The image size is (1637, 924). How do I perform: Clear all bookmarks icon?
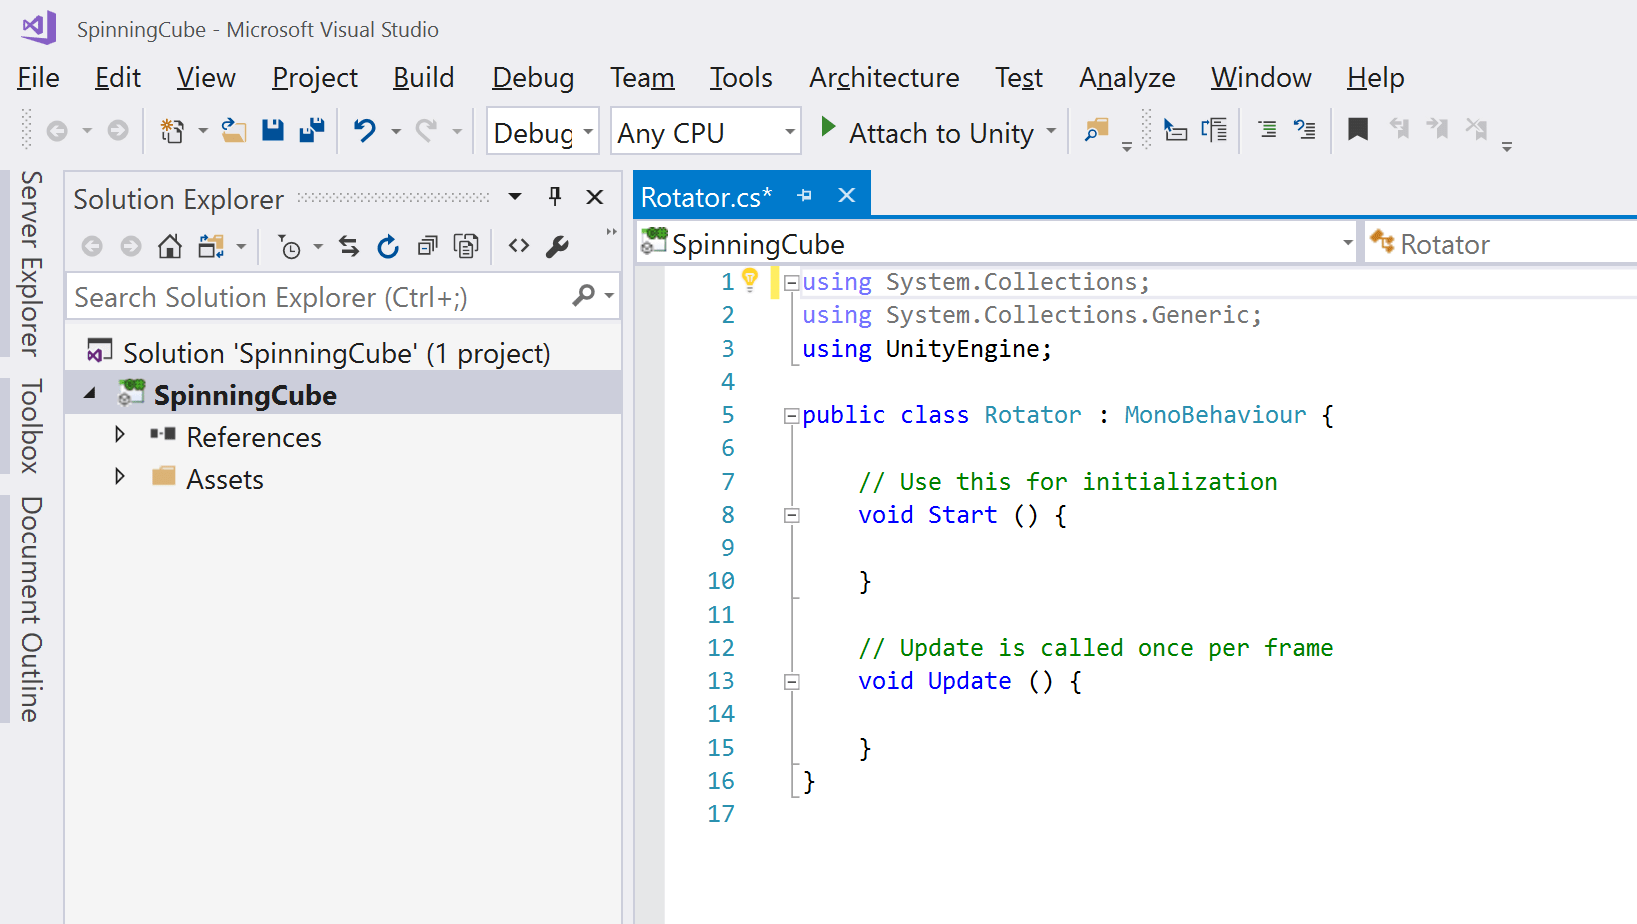click(1477, 129)
